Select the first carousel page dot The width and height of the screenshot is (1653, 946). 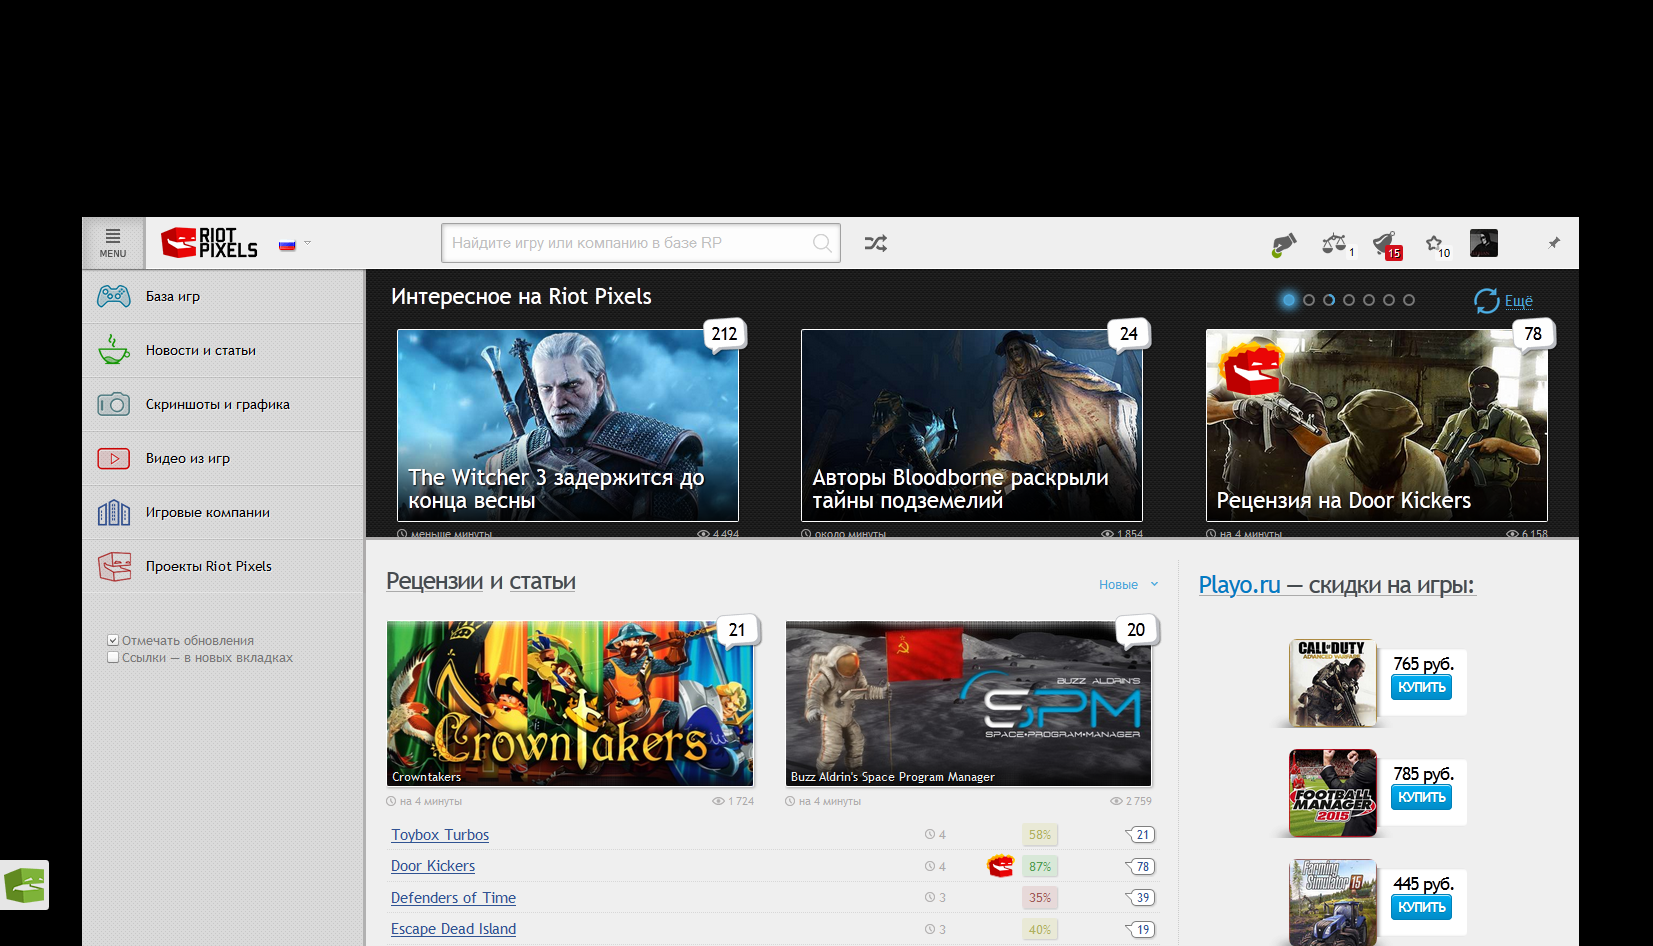pyautogui.click(x=1289, y=300)
